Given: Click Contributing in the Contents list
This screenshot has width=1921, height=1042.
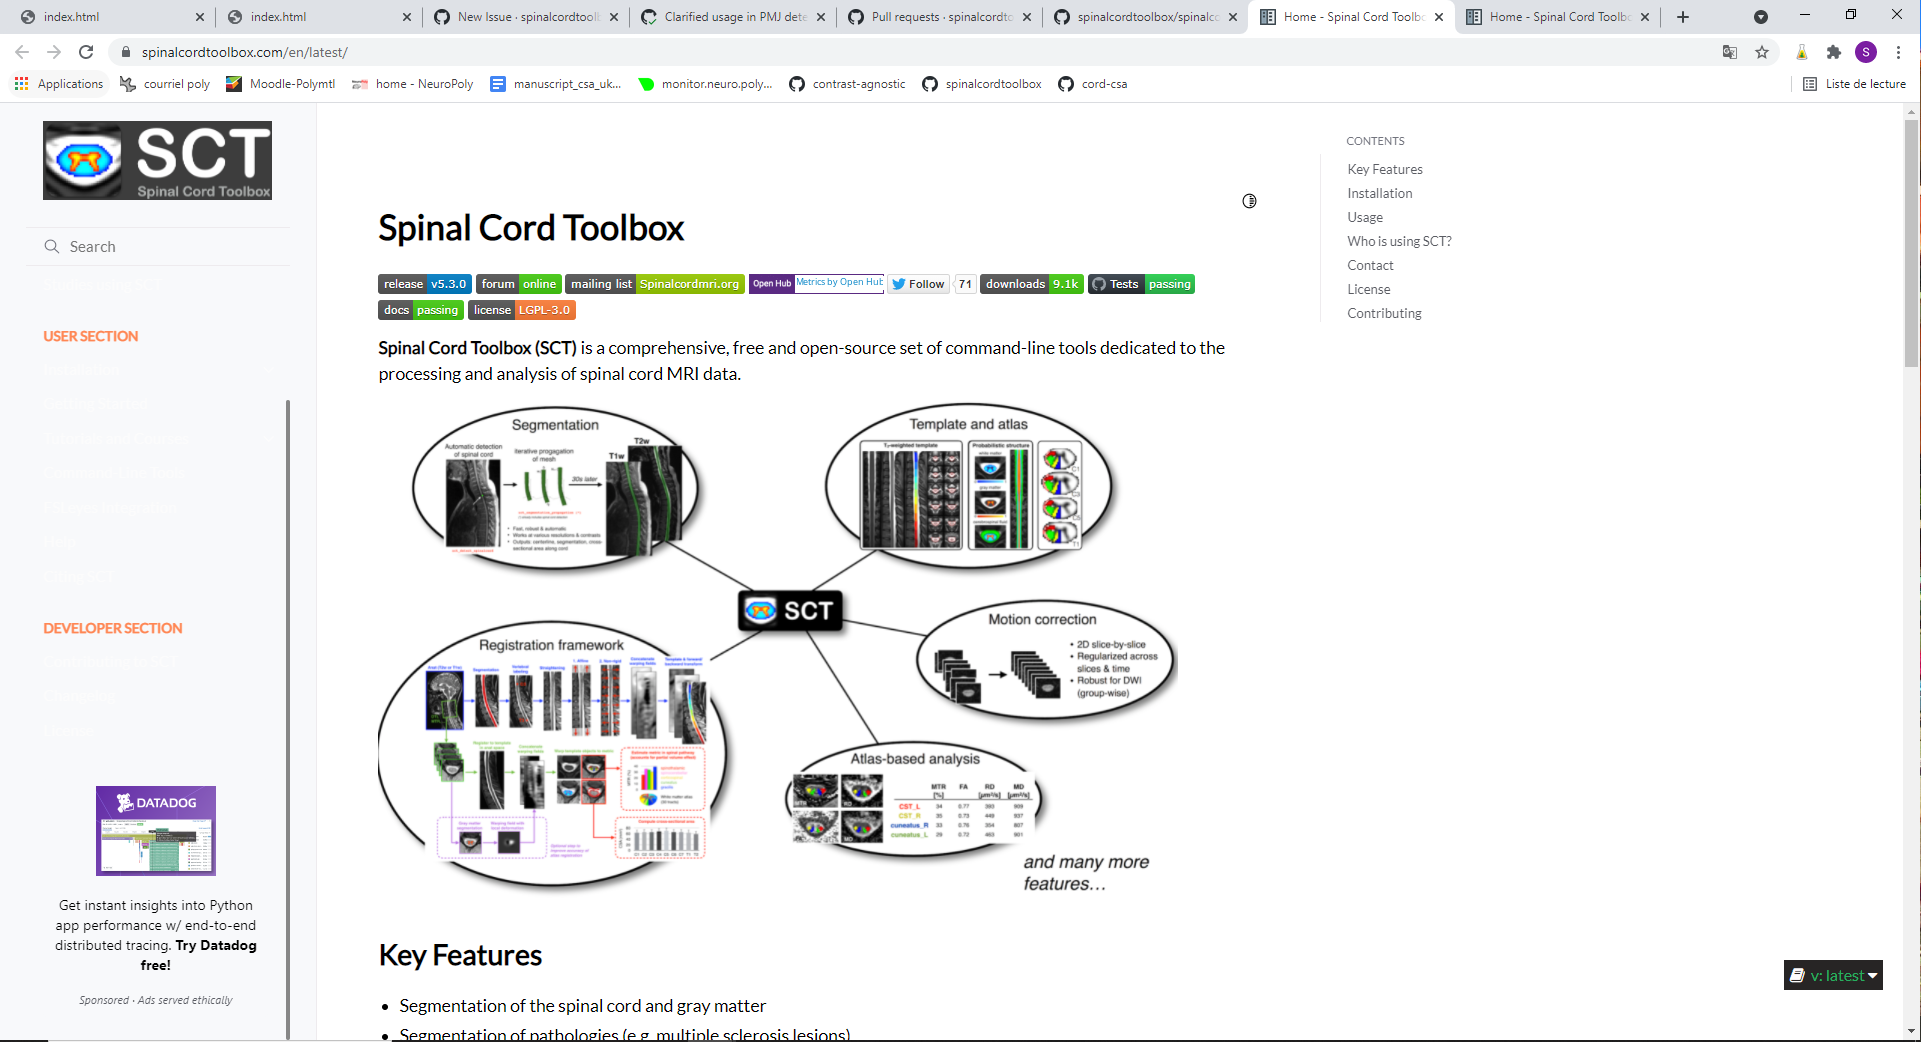Looking at the screenshot, I should tap(1384, 313).
